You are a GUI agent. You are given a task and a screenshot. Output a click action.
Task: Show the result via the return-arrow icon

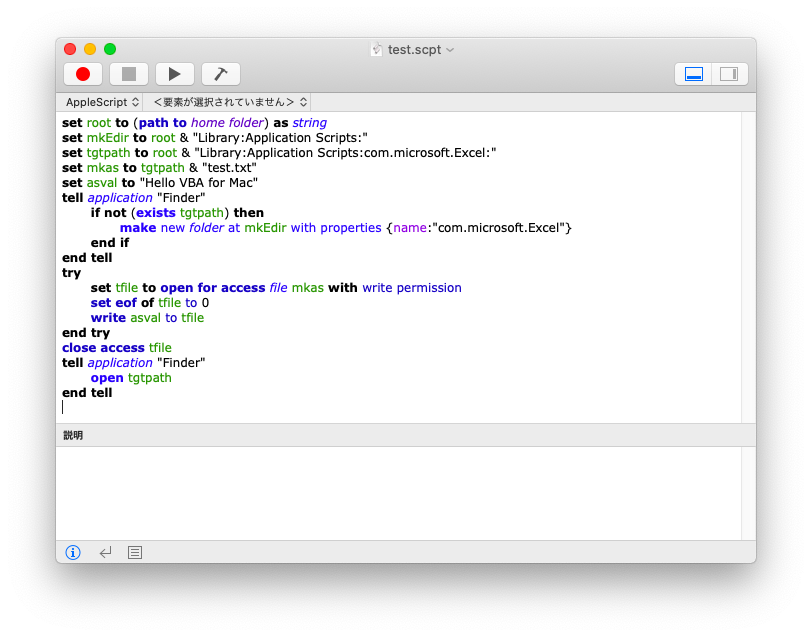coord(105,552)
